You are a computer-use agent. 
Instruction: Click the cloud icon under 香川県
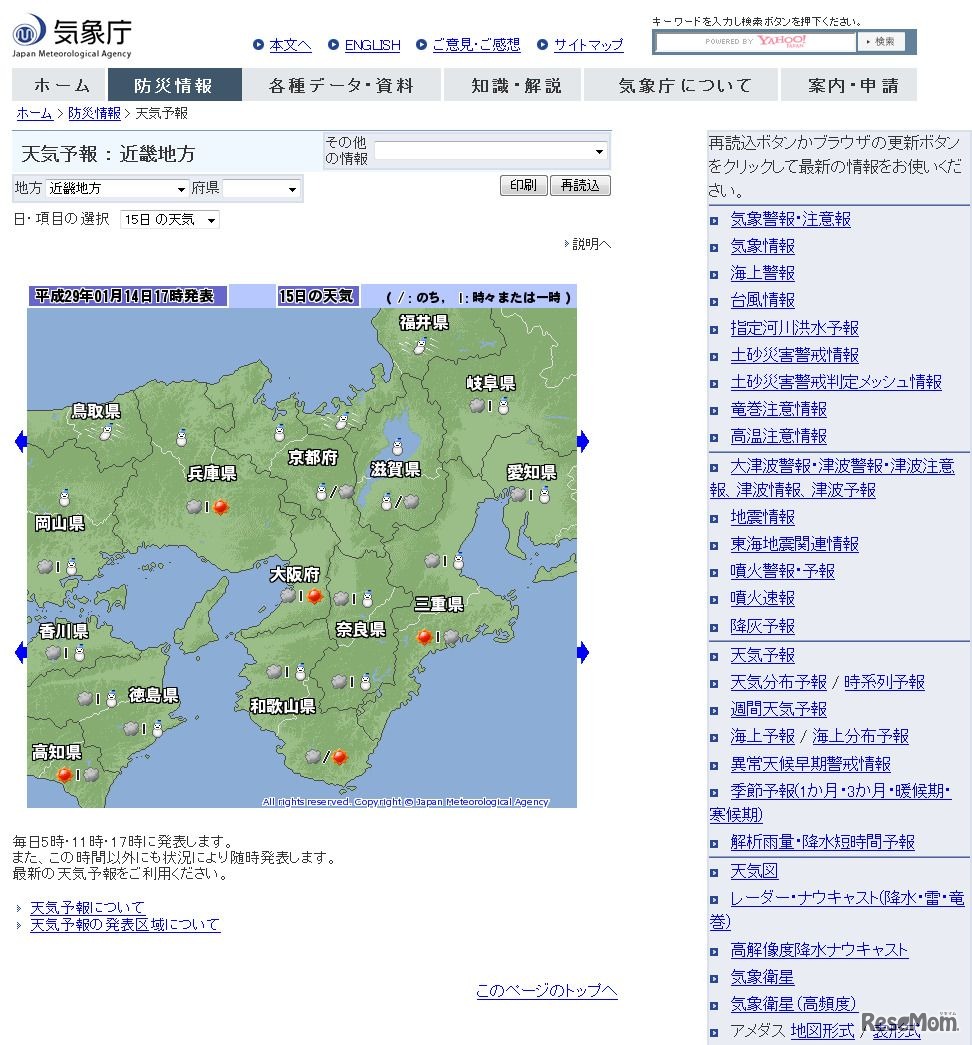click(x=53, y=652)
